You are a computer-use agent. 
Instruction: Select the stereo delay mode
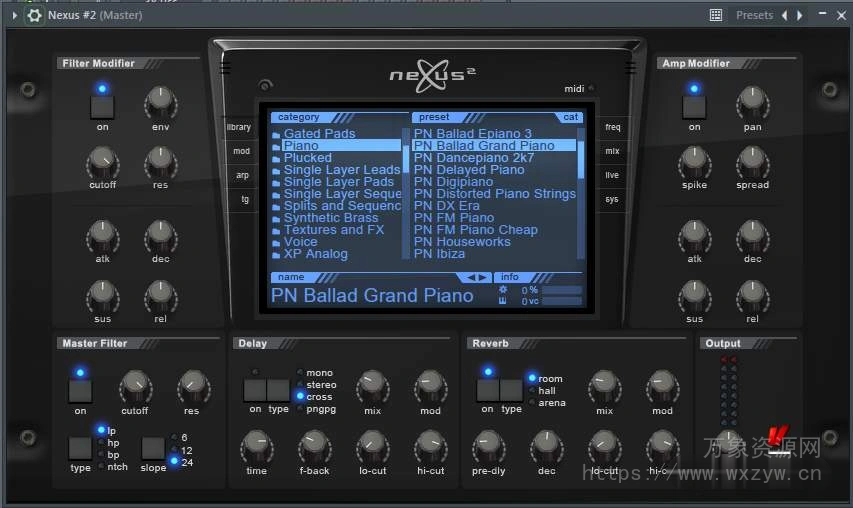tap(321, 385)
